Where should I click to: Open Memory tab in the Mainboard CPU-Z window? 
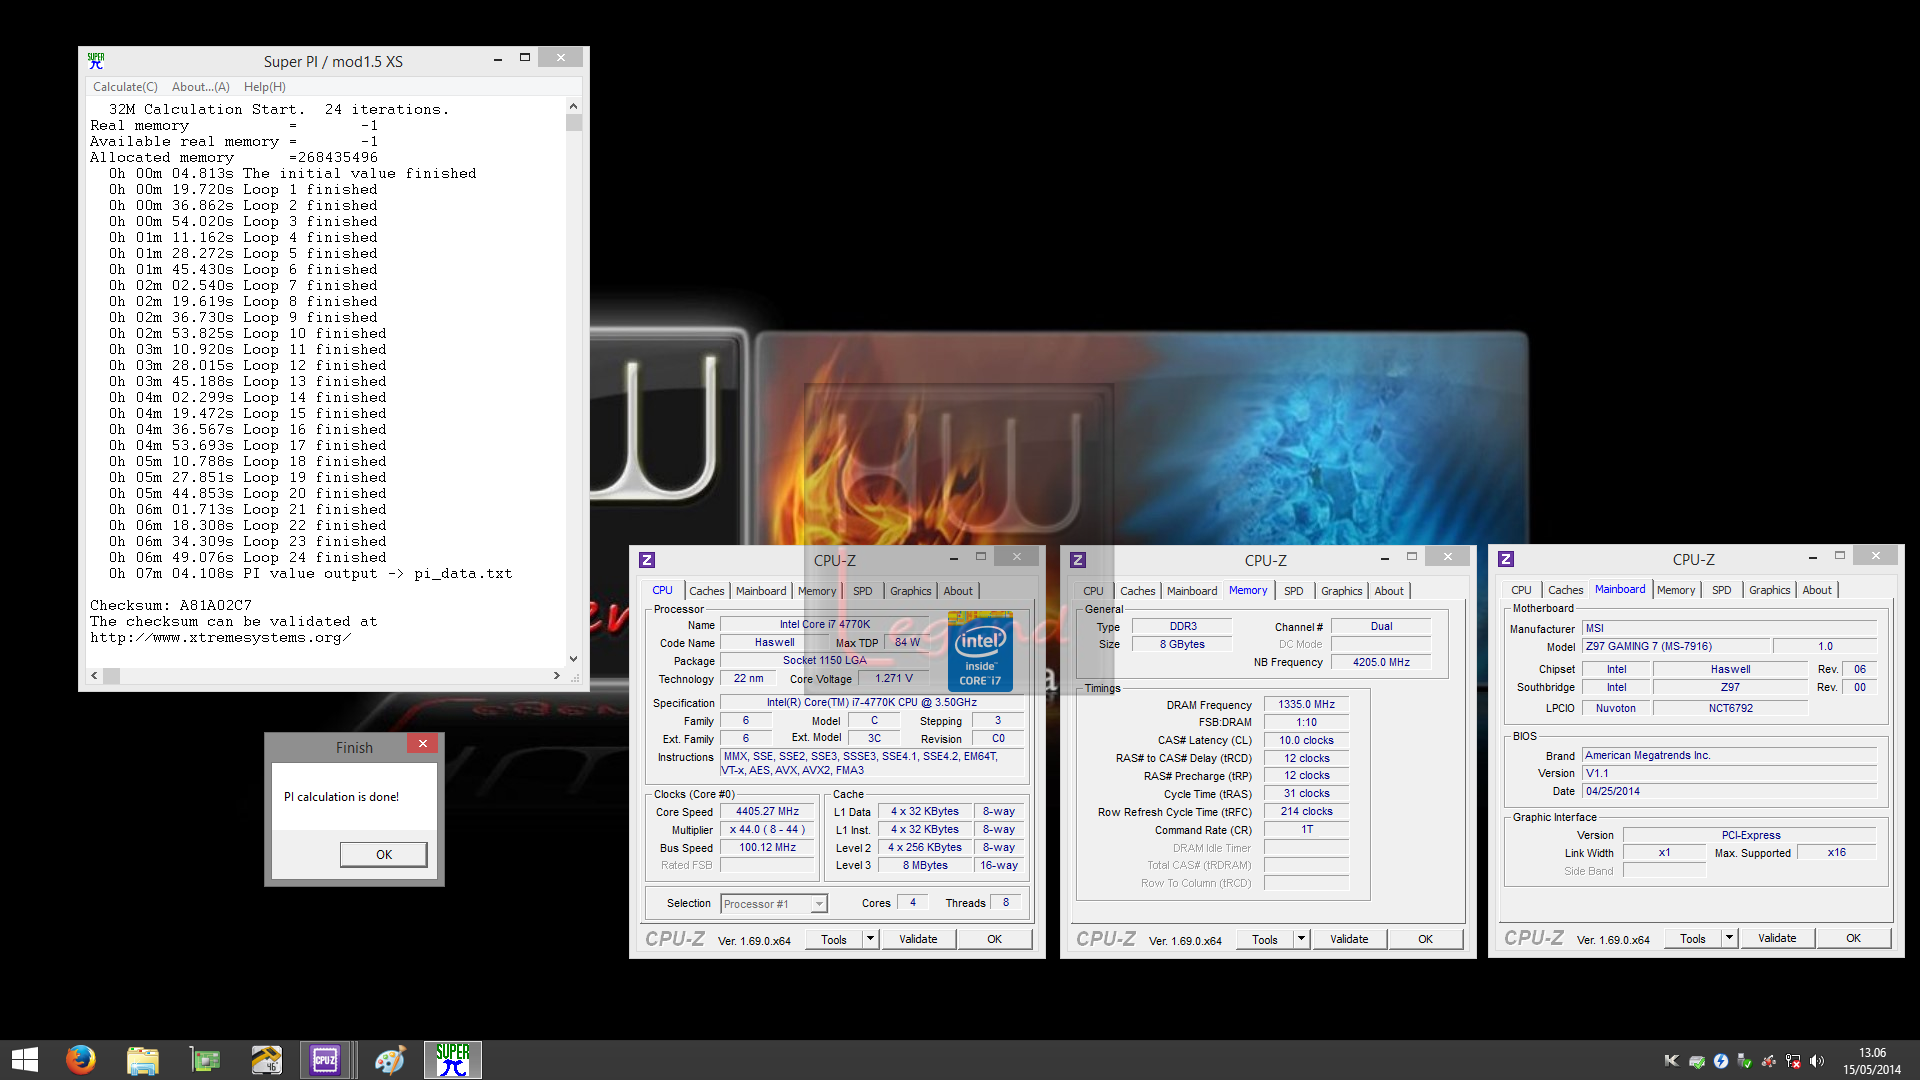tap(1676, 590)
